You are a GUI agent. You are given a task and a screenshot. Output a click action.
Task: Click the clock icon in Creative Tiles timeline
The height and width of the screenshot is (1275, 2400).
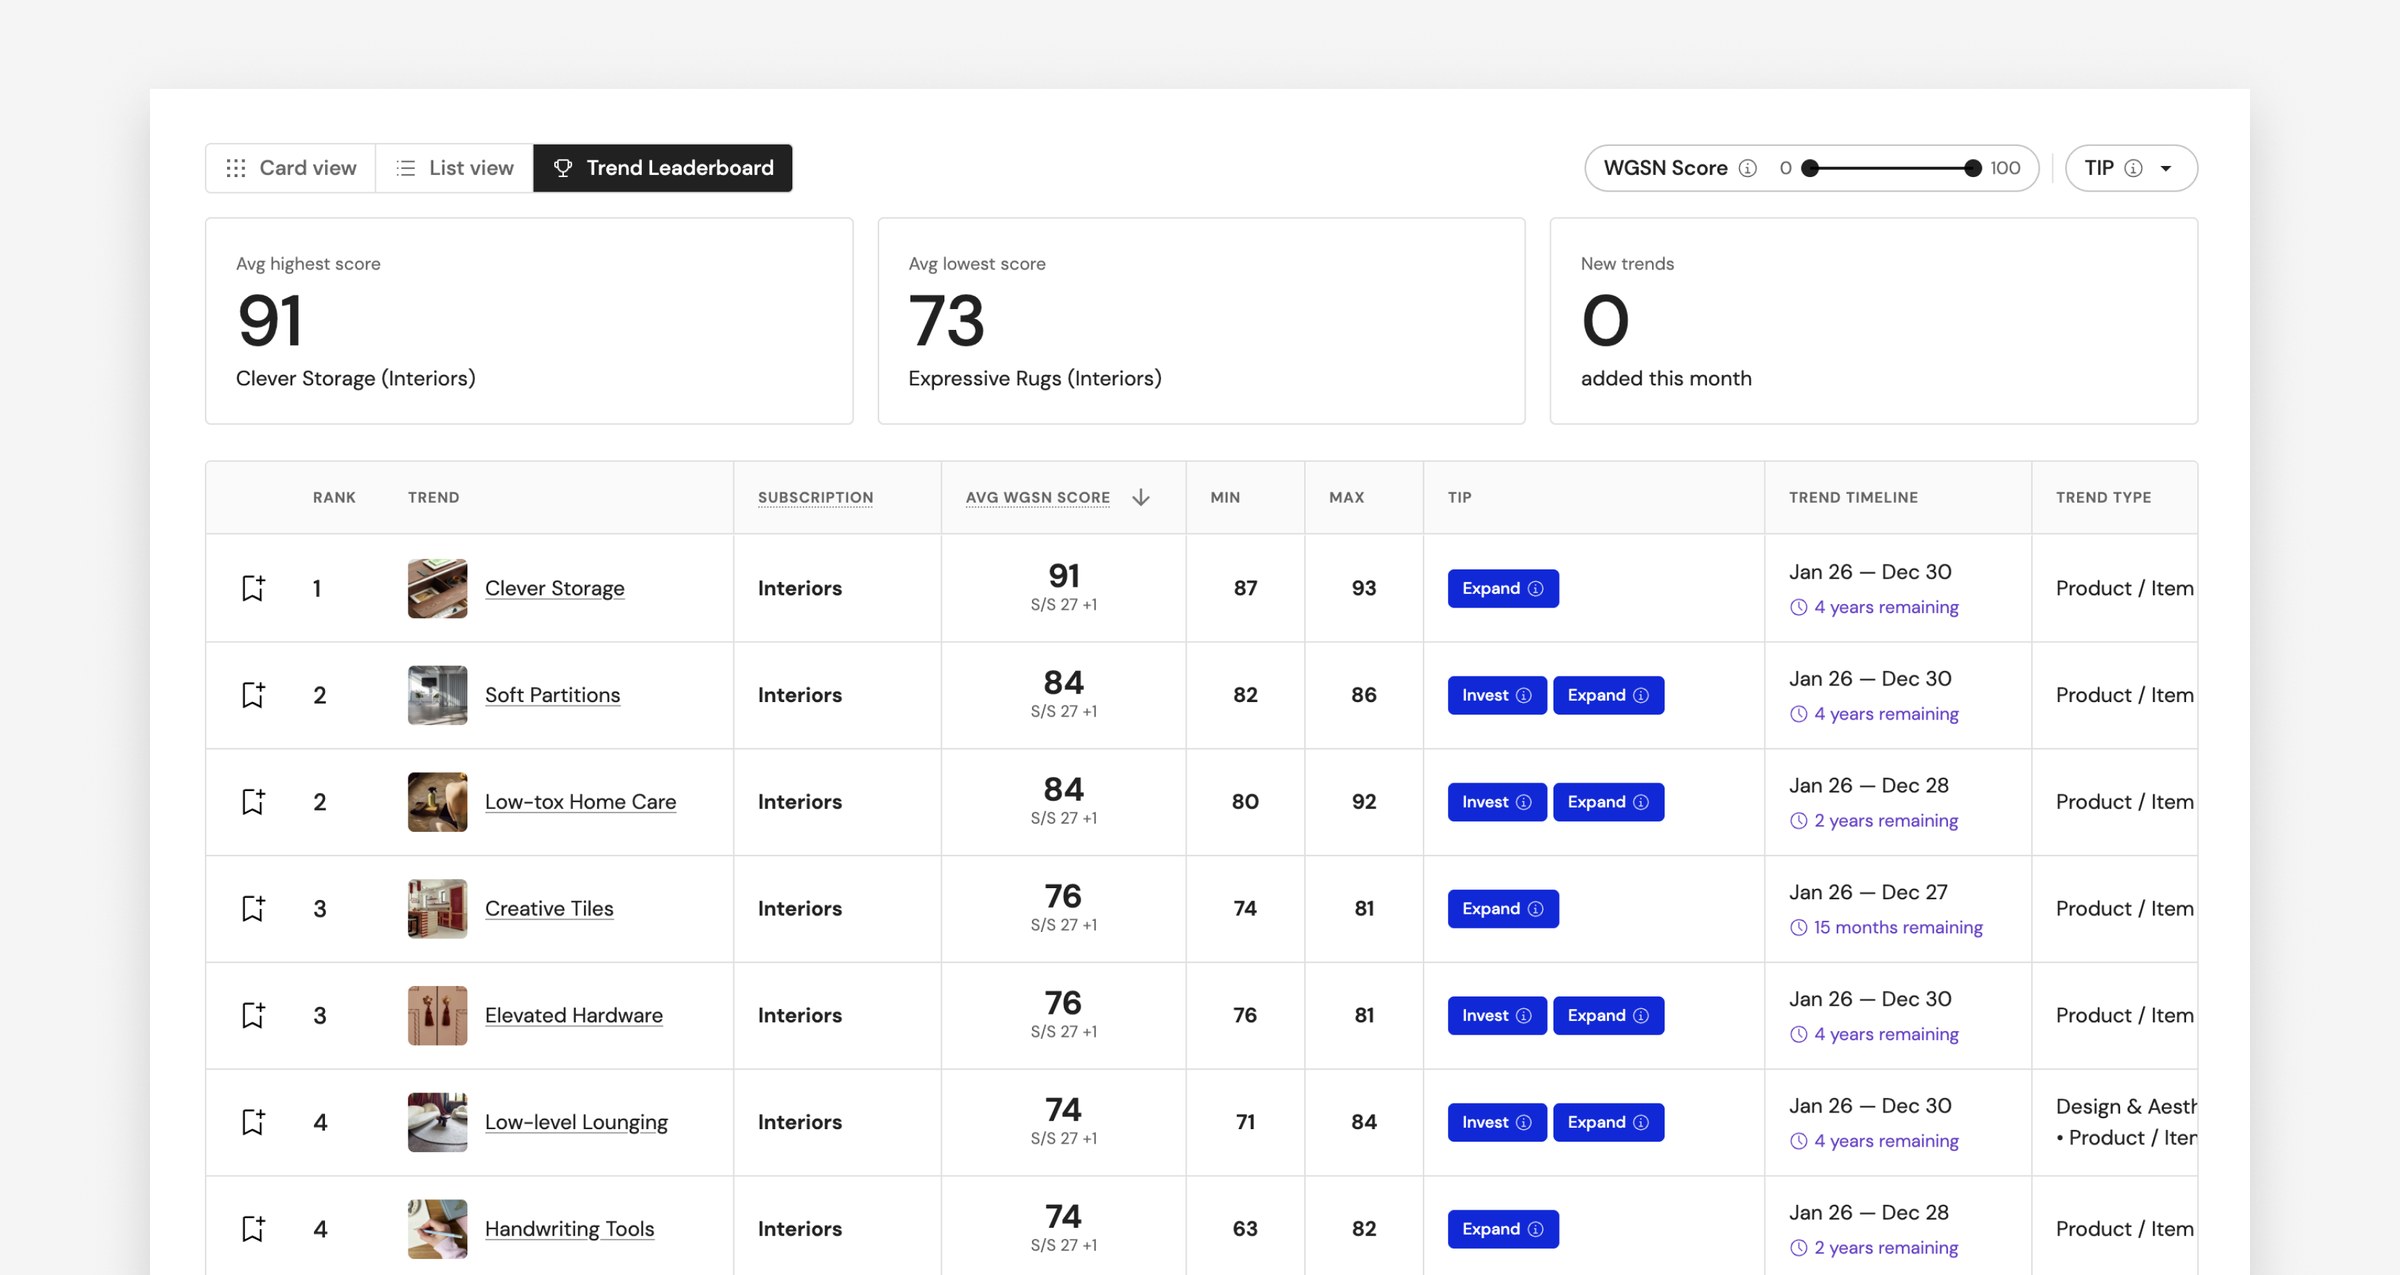coord(1798,927)
